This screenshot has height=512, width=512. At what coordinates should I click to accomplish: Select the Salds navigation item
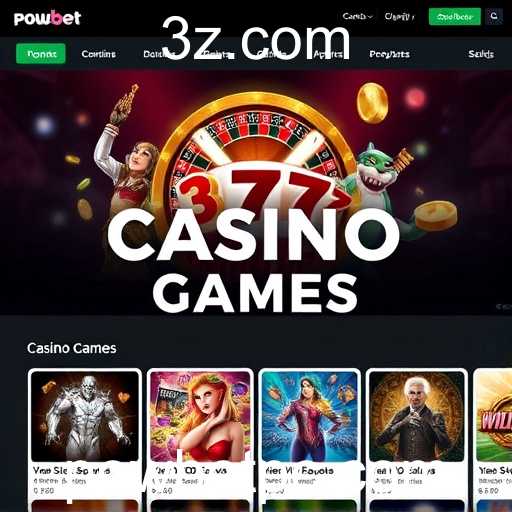[481, 54]
